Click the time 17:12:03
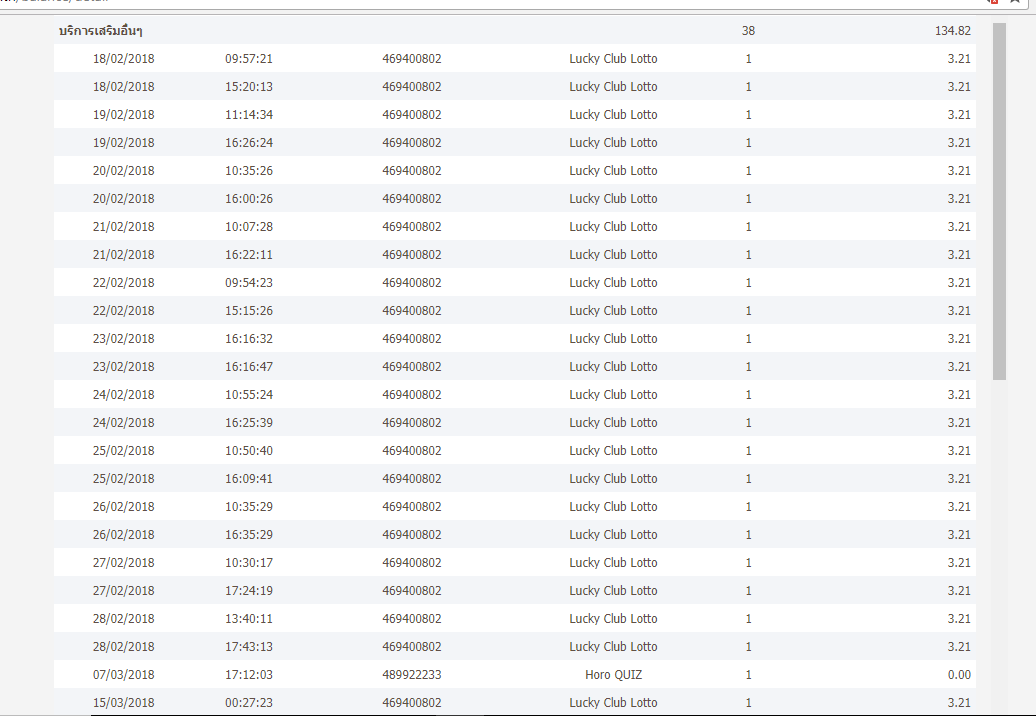Image resolution: width=1036 pixels, height=716 pixels. (x=249, y=675)
